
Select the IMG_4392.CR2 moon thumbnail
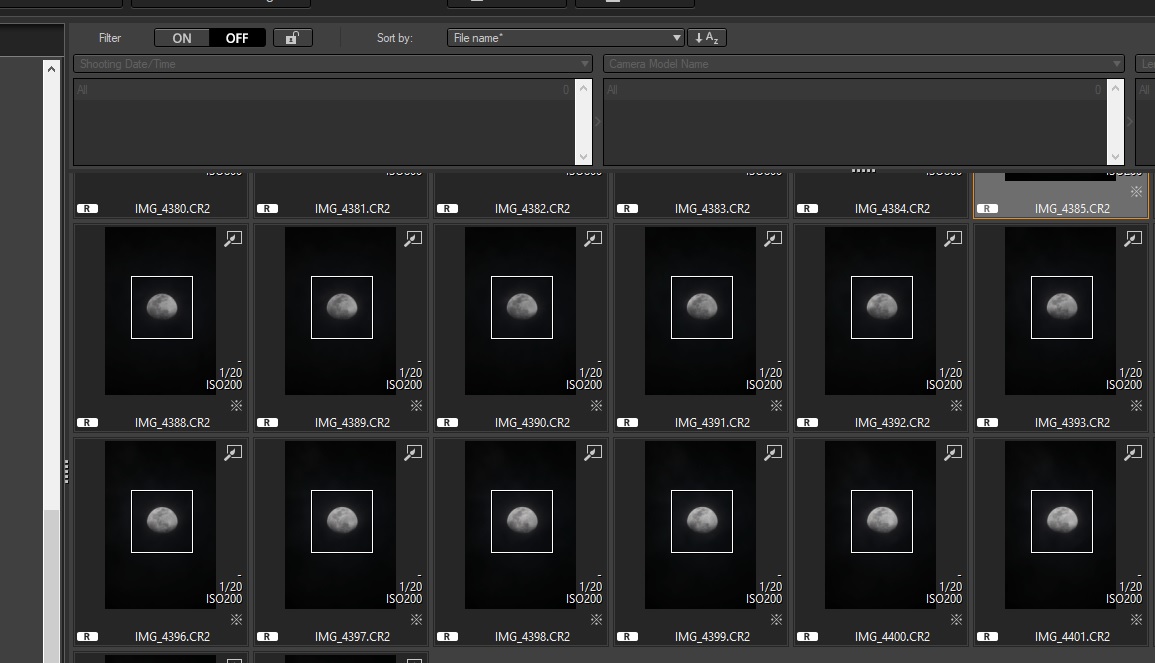[881, 308]
